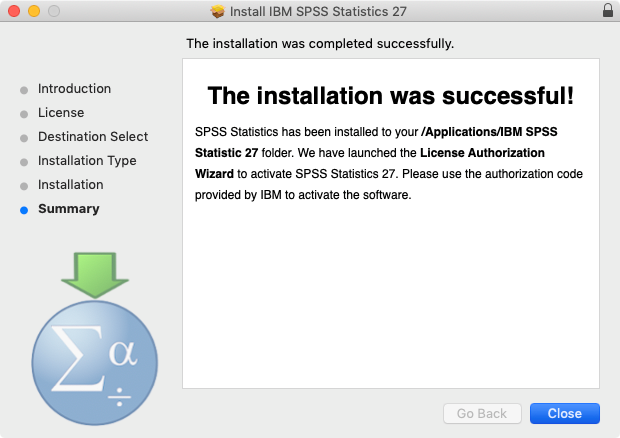Select the Summary step label

[69, 209]
